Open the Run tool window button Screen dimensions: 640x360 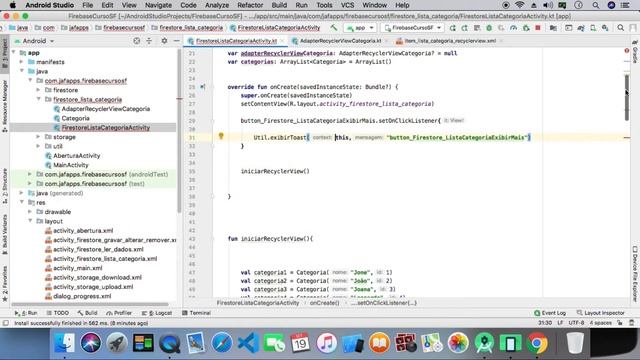(26, 313)
